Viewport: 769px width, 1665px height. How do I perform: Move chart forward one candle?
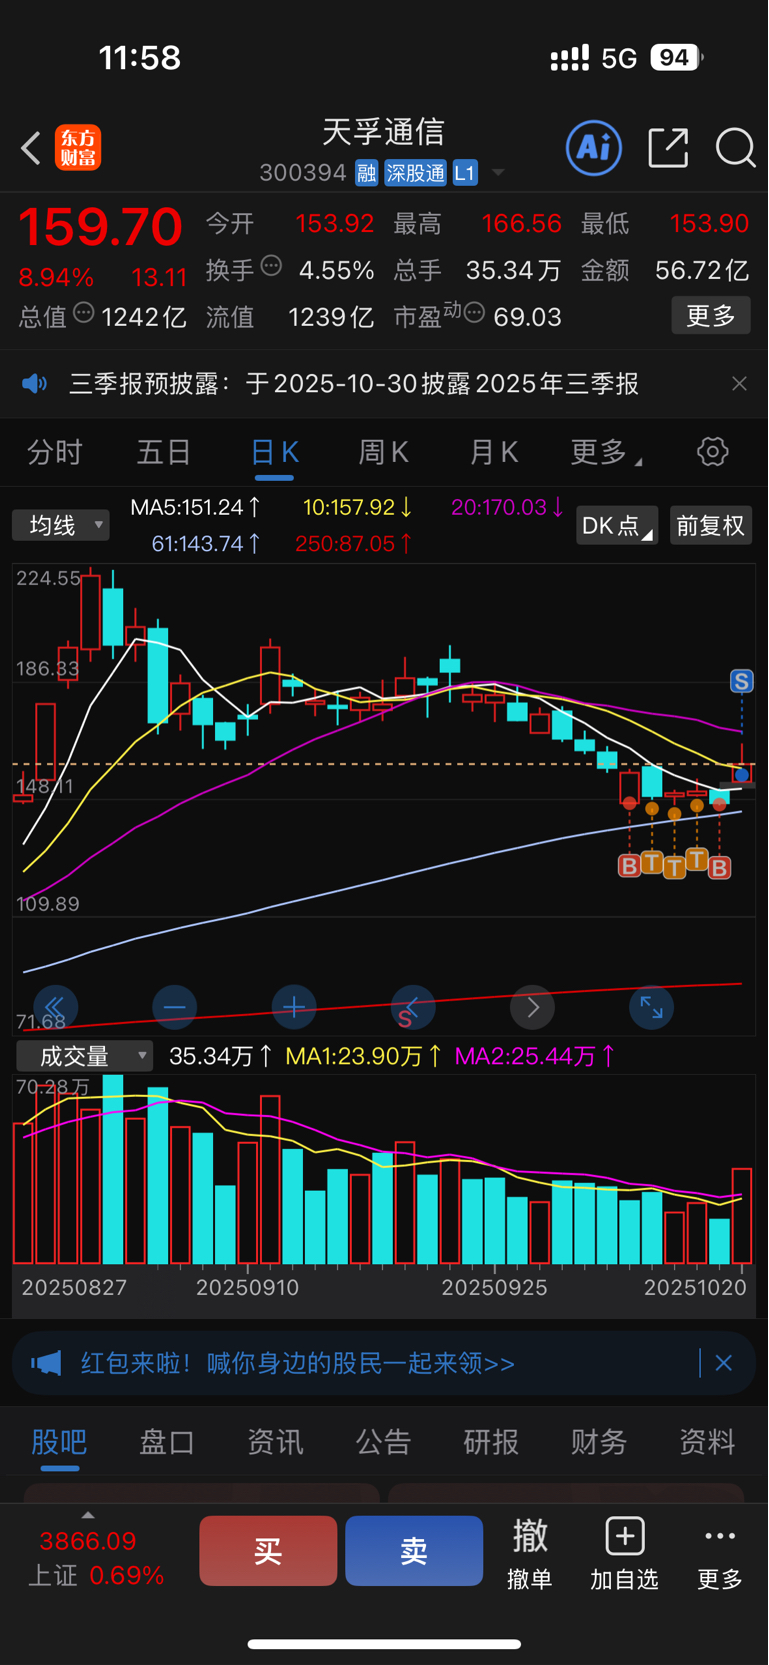[x=532, y=1007]
